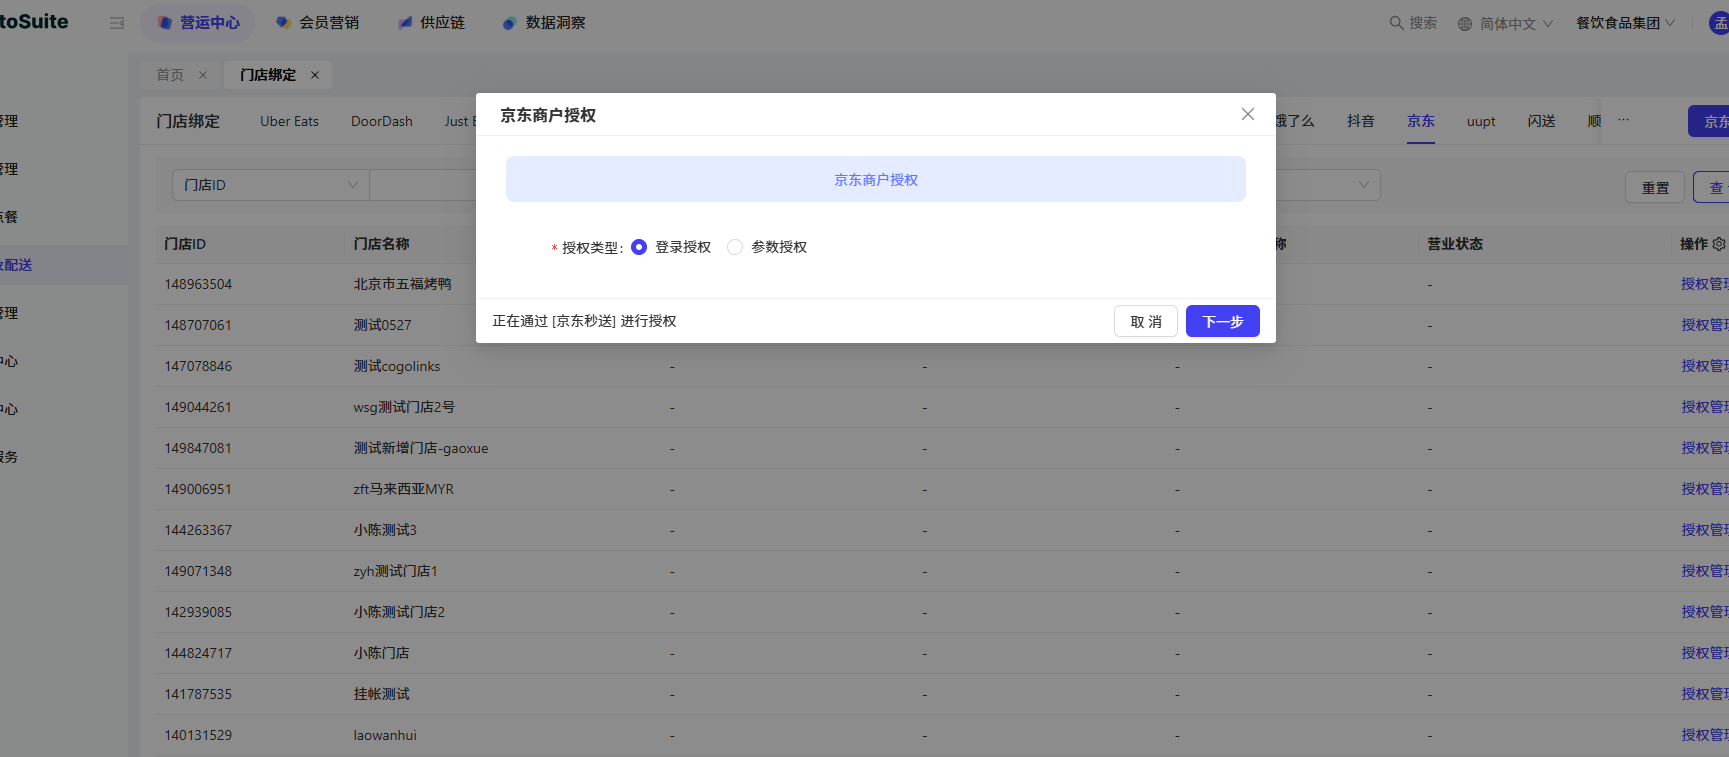Click the 下一步 button
Screen dimensions: 1729x757
pos(1222,321)
